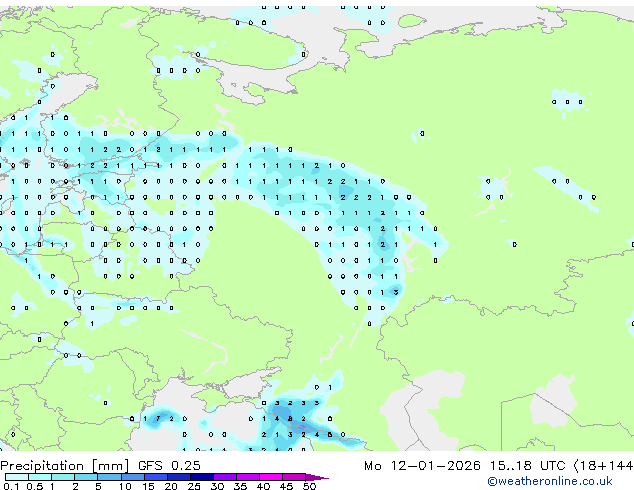Click the "0.5" legend scale label
The height and width of the screenshot is (490, 634).
coord(34,486)
